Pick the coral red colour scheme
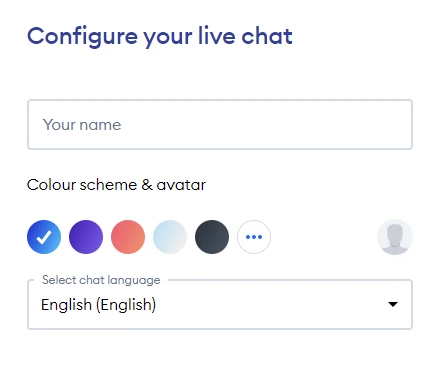 pos(128,237)
